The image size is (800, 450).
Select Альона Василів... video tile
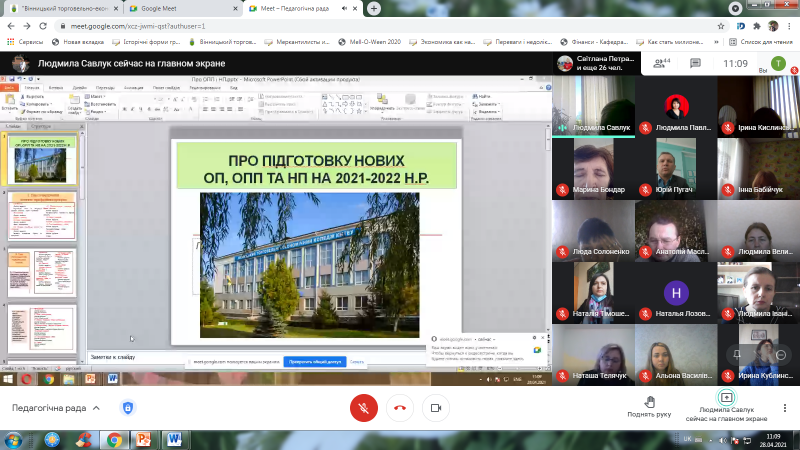[x=676, y=355]
